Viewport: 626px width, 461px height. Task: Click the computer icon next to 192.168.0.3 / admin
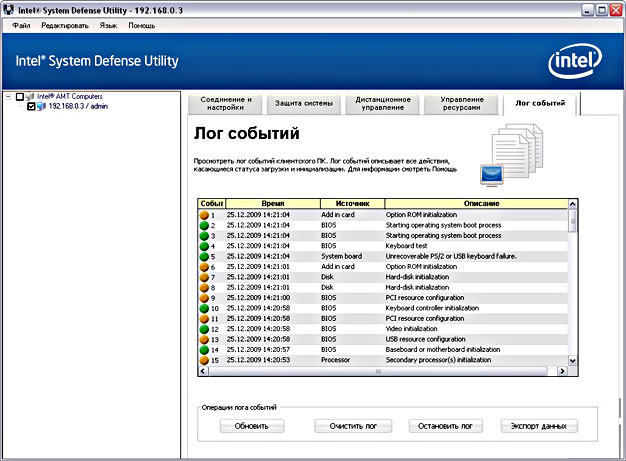click(x=42, y=106)
